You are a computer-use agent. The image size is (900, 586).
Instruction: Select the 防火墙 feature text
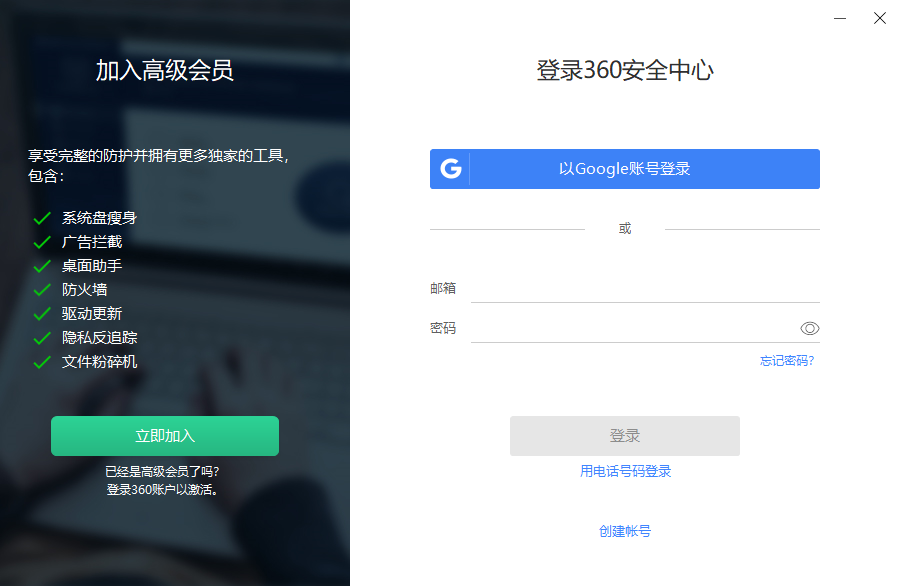84,290
